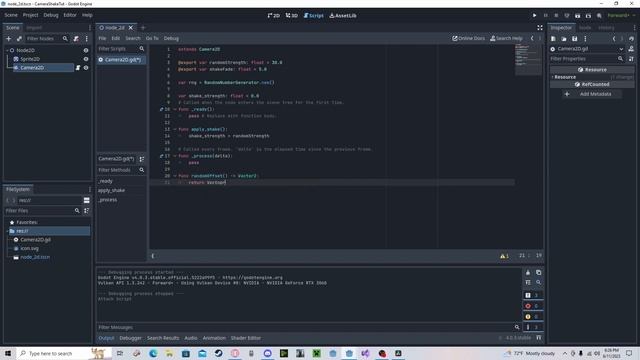Toggle scripts panel arrow at editor bottom-left
This screenshot has height=360, width=640.
[x=153, y=256]
